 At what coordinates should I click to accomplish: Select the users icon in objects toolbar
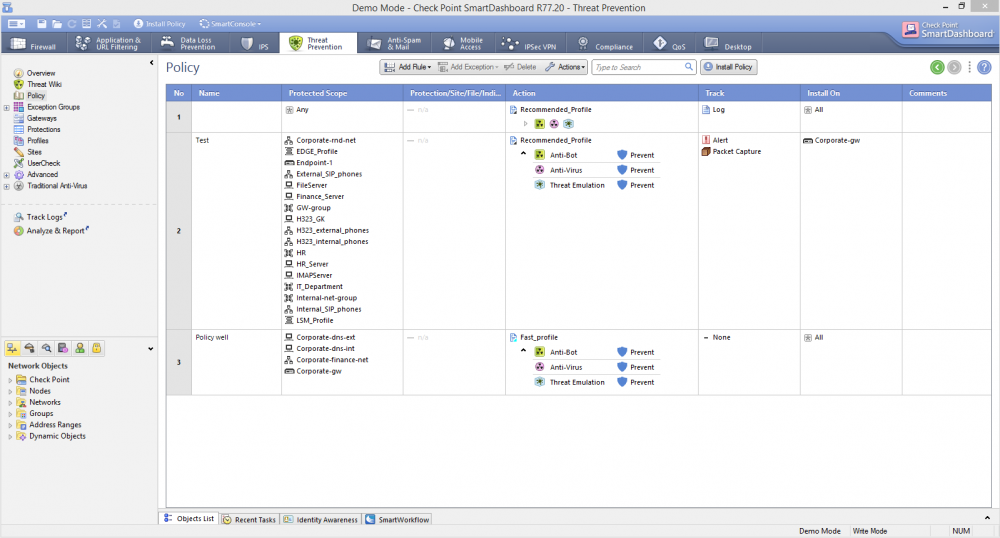tap(80, 348)
